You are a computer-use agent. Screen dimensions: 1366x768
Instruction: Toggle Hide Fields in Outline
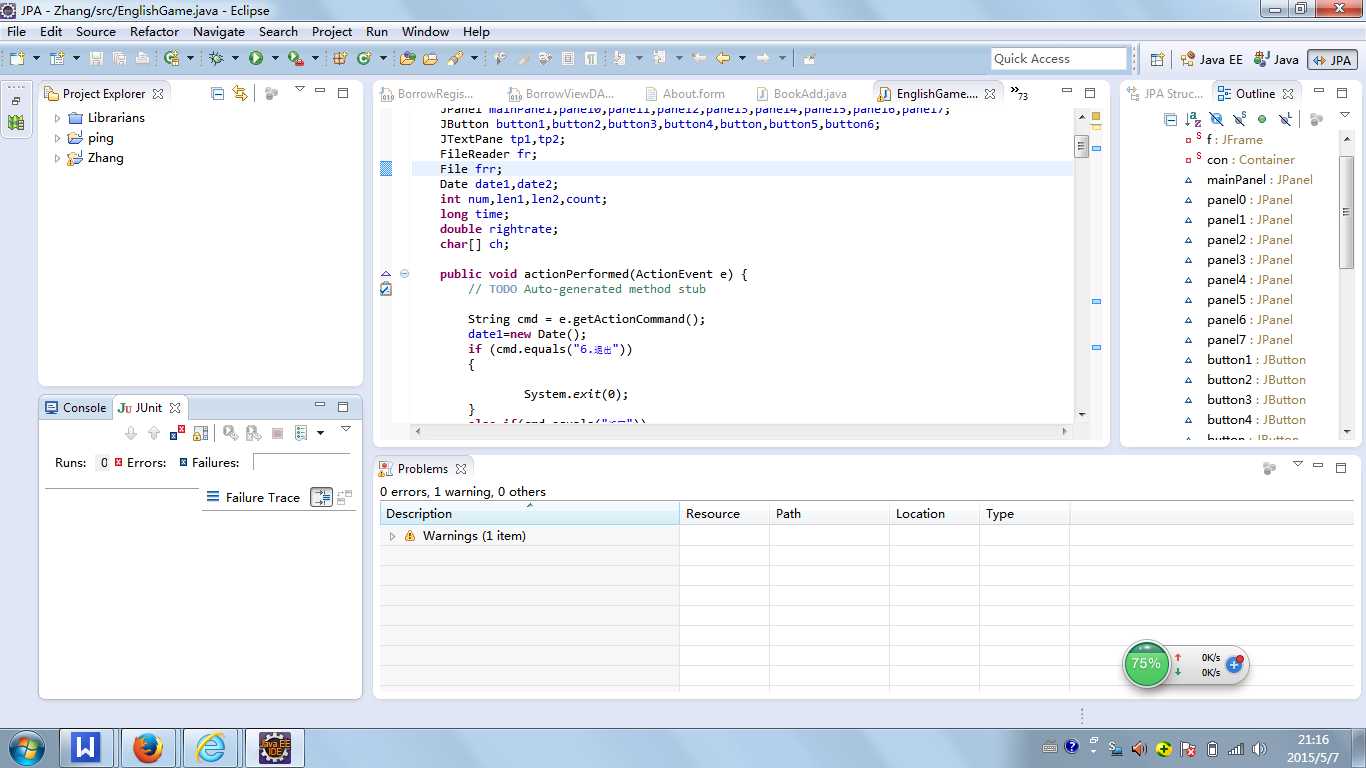tap(1216, 119)
